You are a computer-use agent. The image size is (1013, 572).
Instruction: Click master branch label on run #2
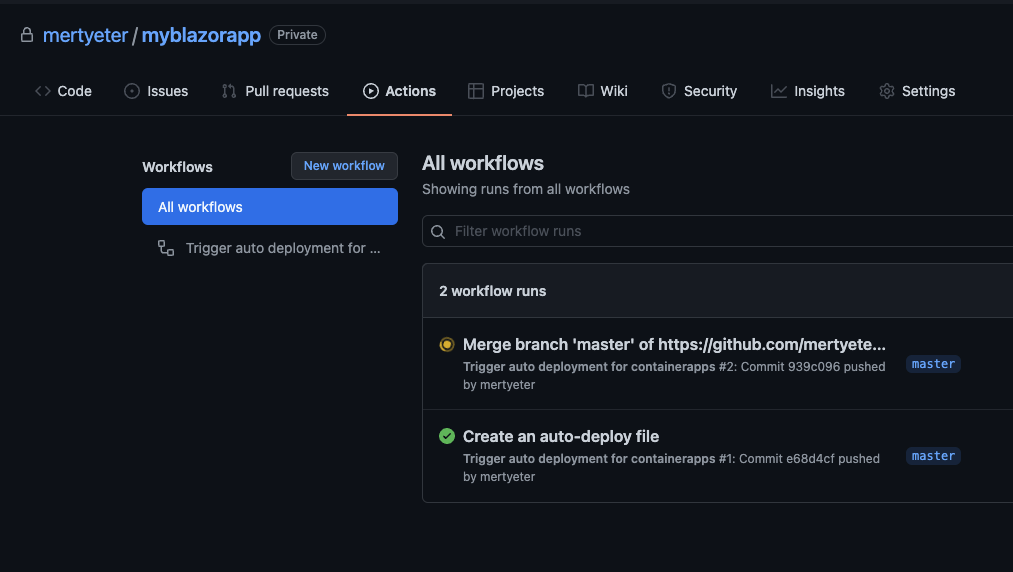(934, 364)
